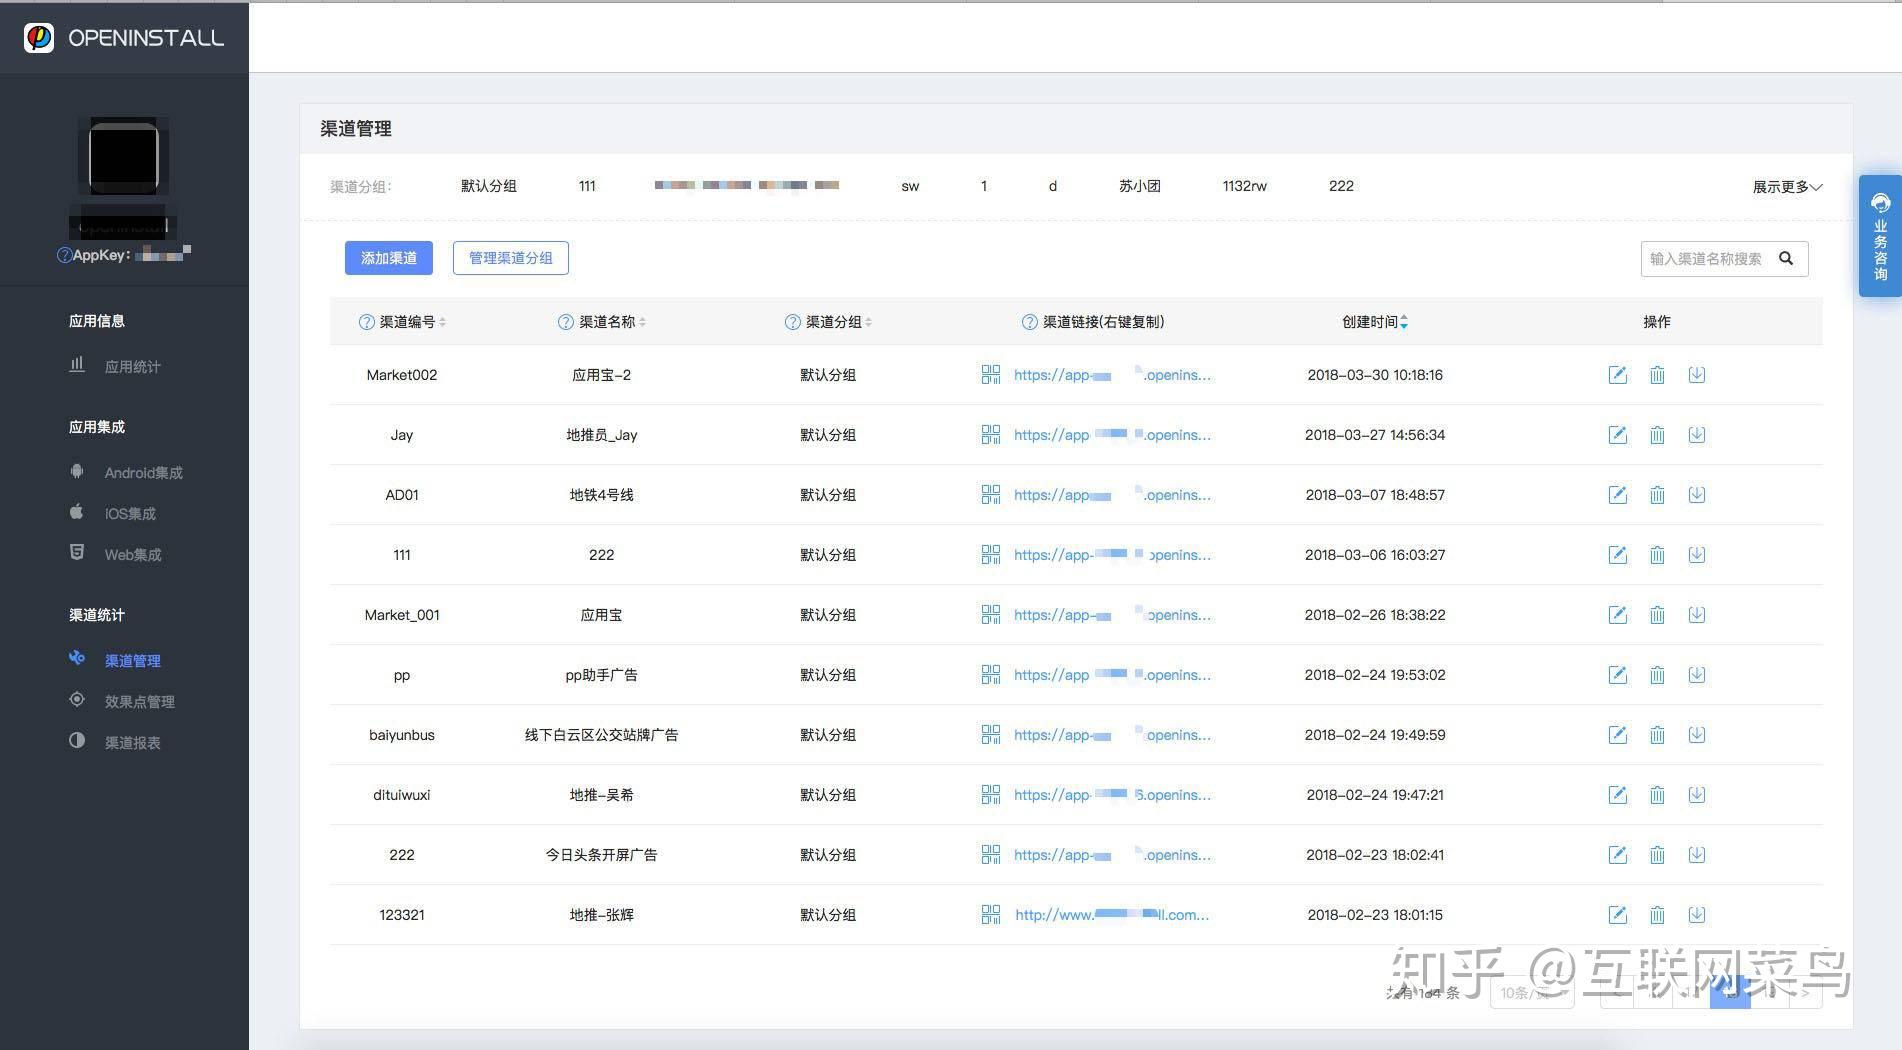Click the edit icon for Market002 row
This screenshot has height=1050, width=1902.
click(x=1617, y=375)
